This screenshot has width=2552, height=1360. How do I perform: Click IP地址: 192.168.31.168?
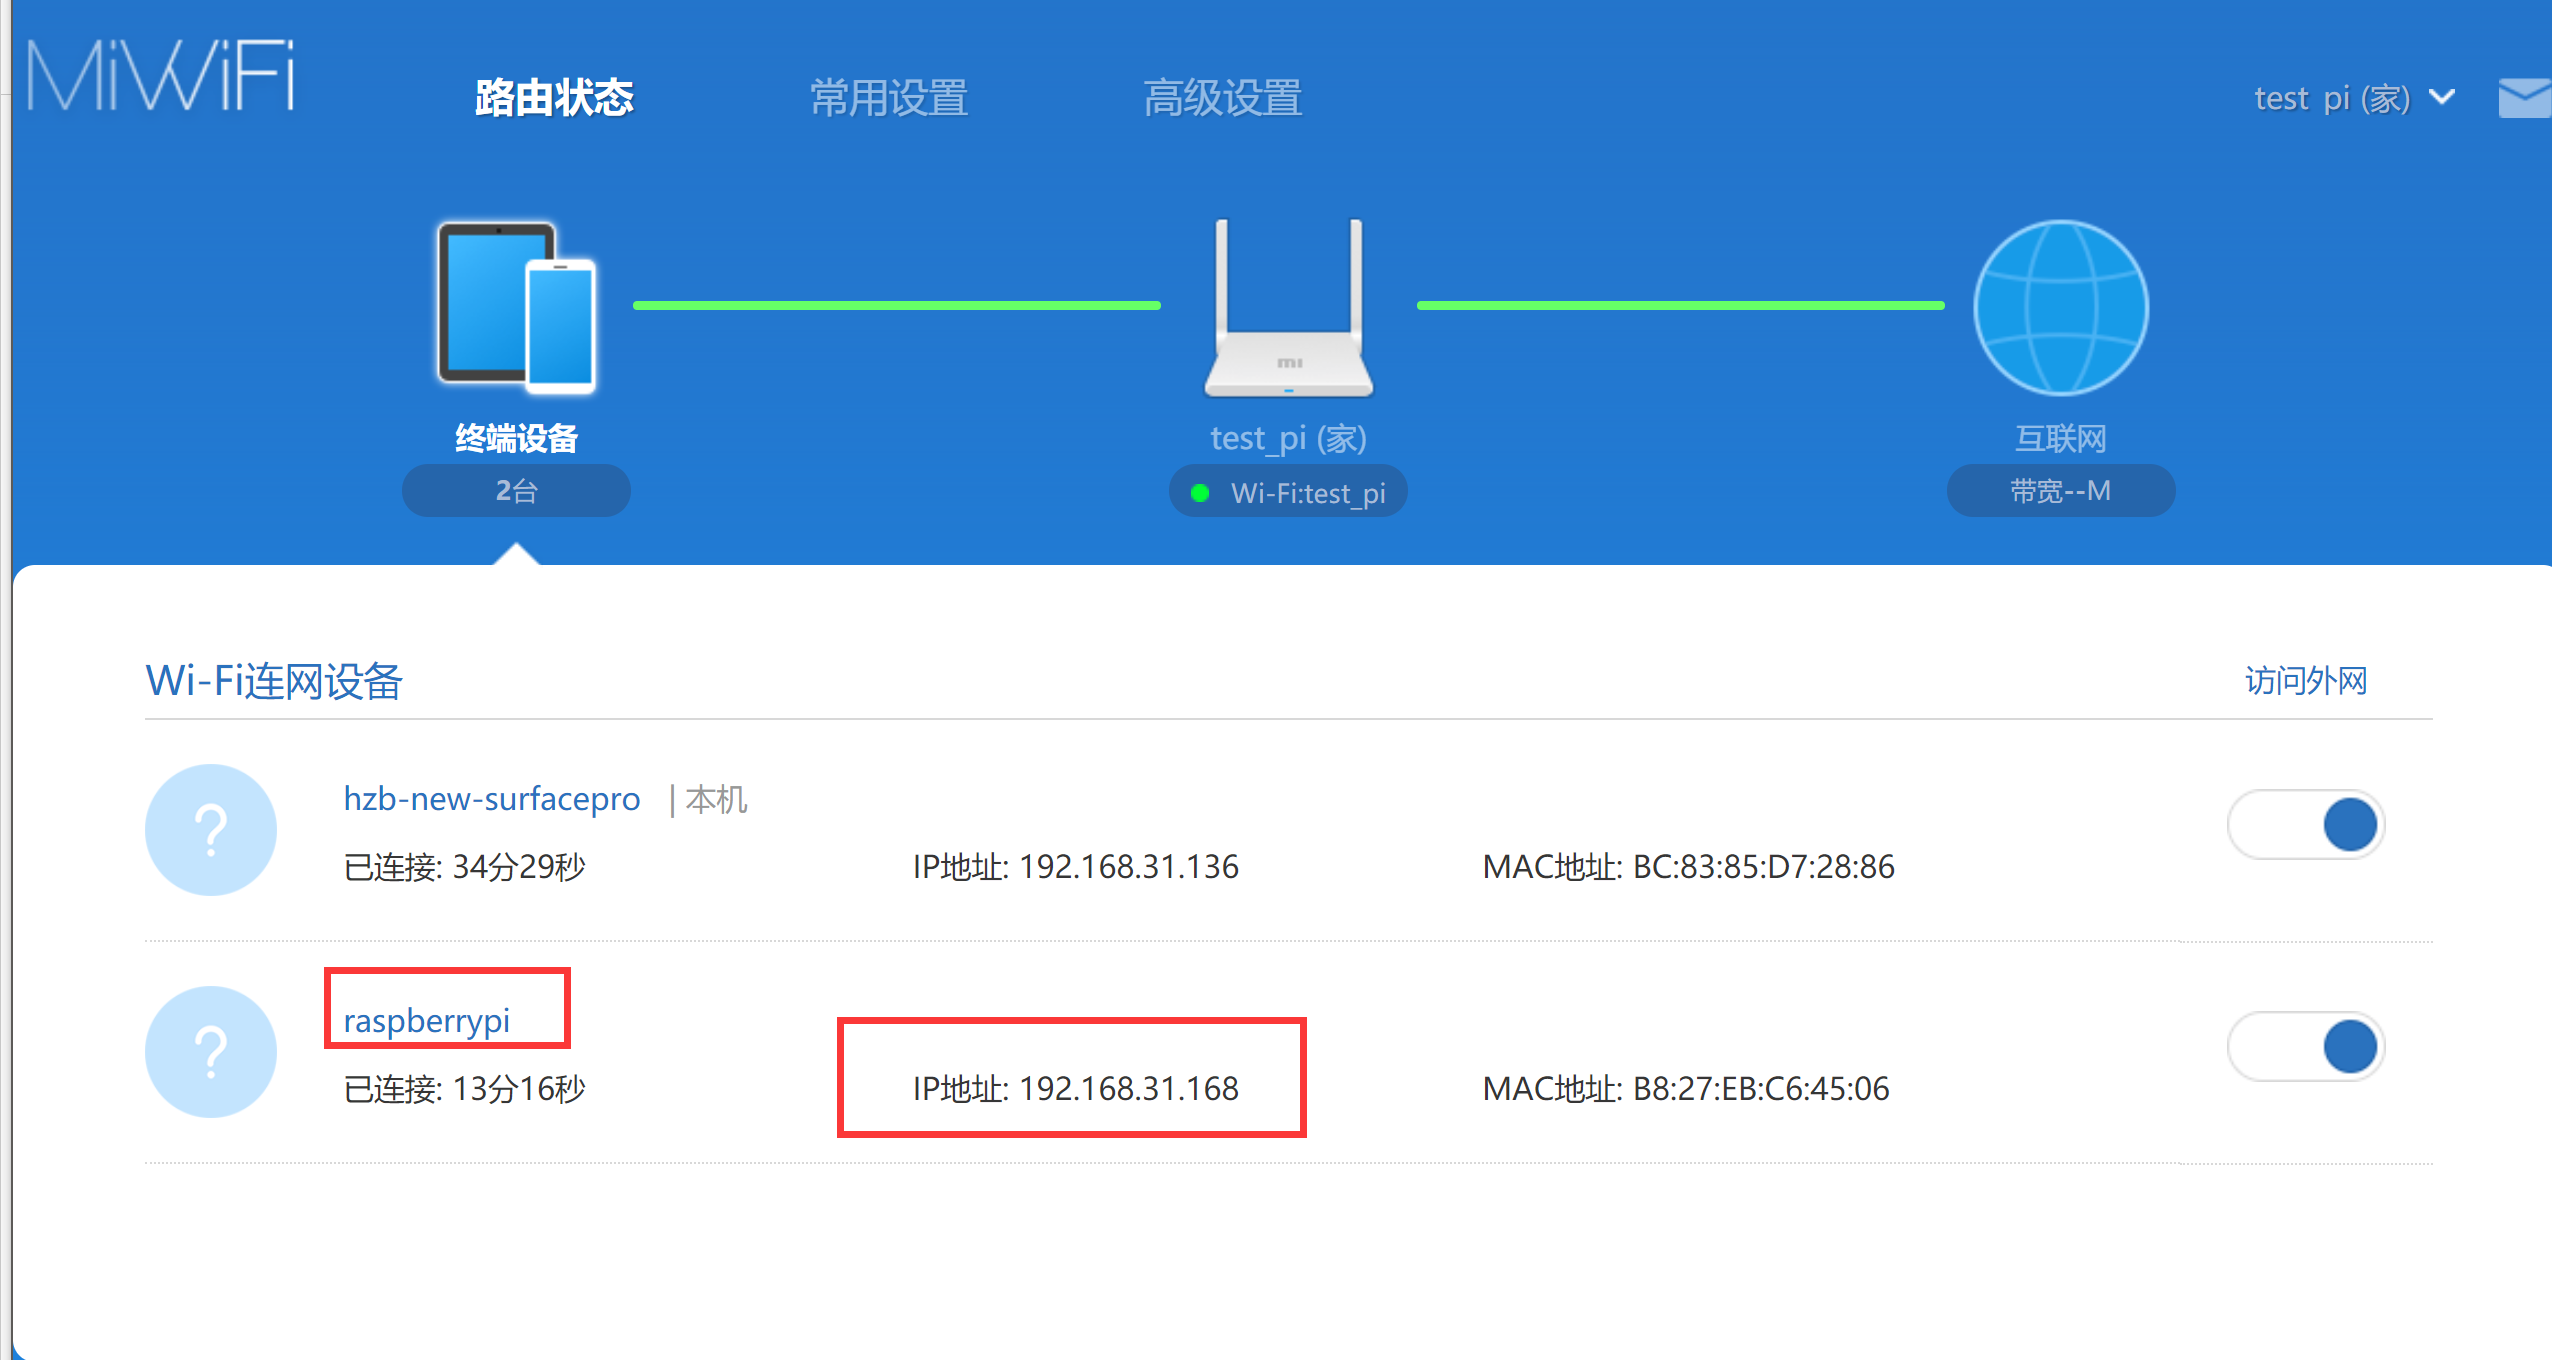pyautogui.click(x=1076, y=1088)
